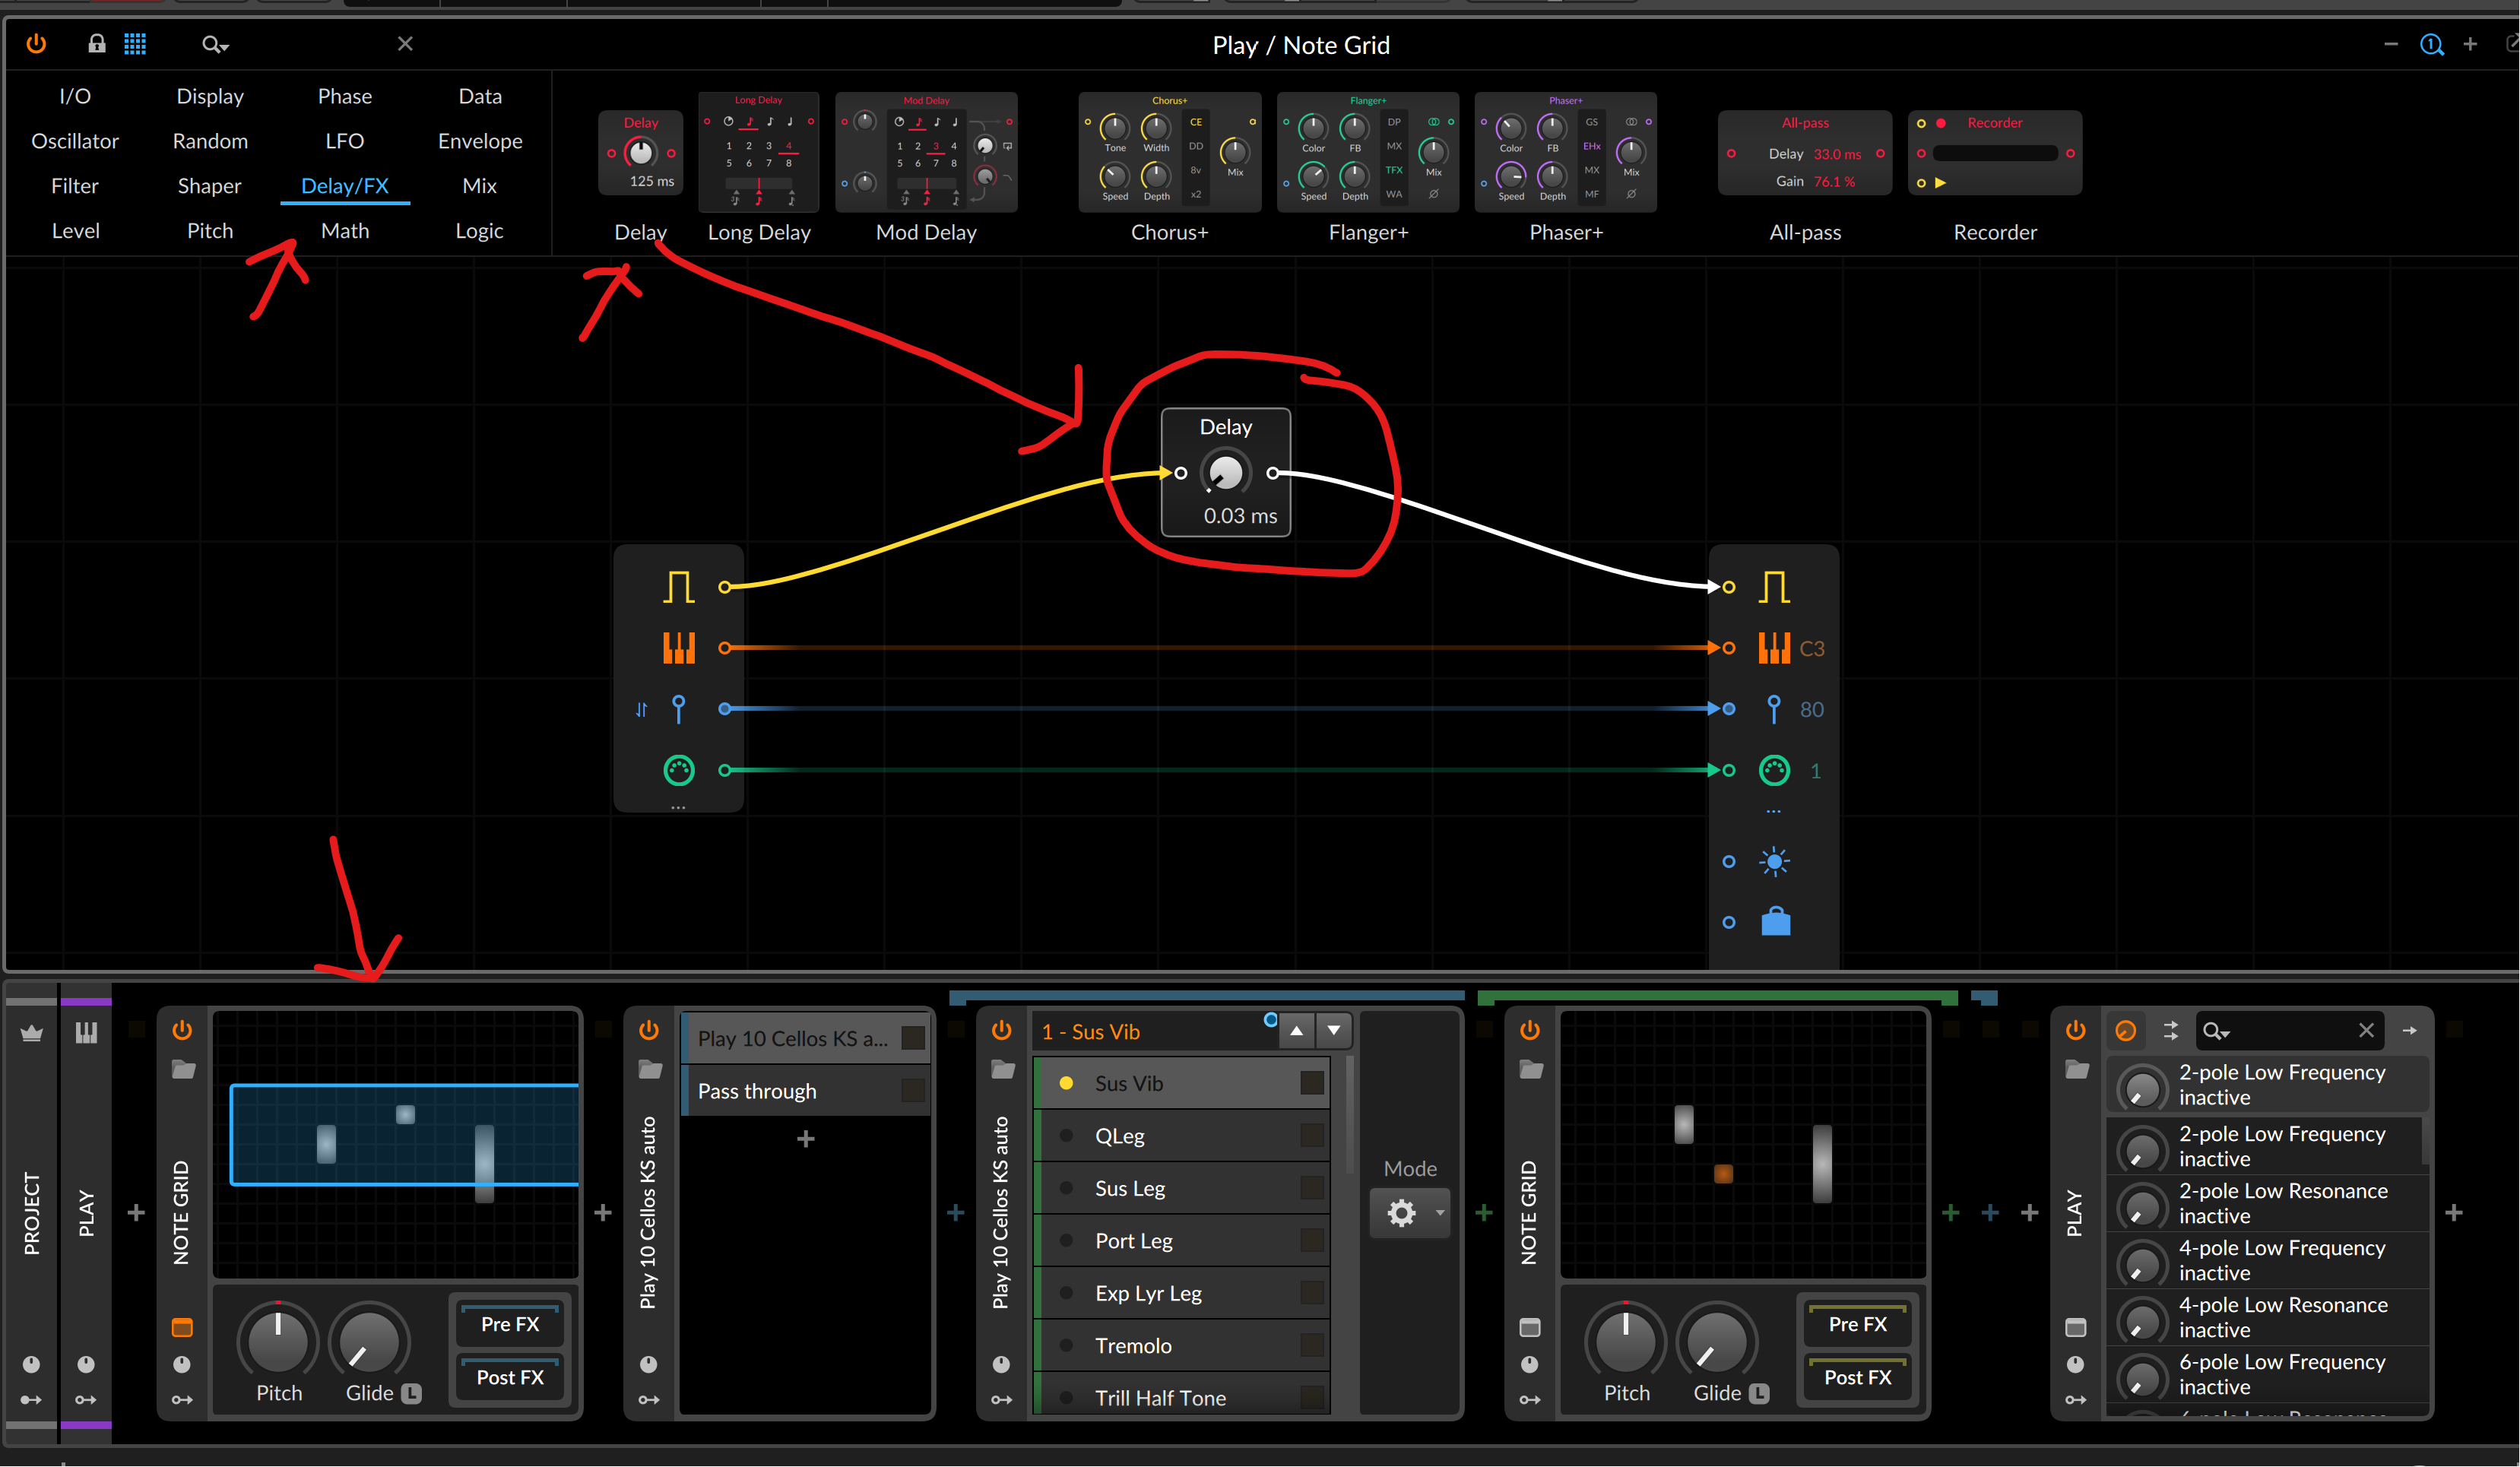This screenshot has width=2520, height=1467.
Task: Toggle power on the Grid editor window
Action: pyautogui.click(x=36, y=44)
